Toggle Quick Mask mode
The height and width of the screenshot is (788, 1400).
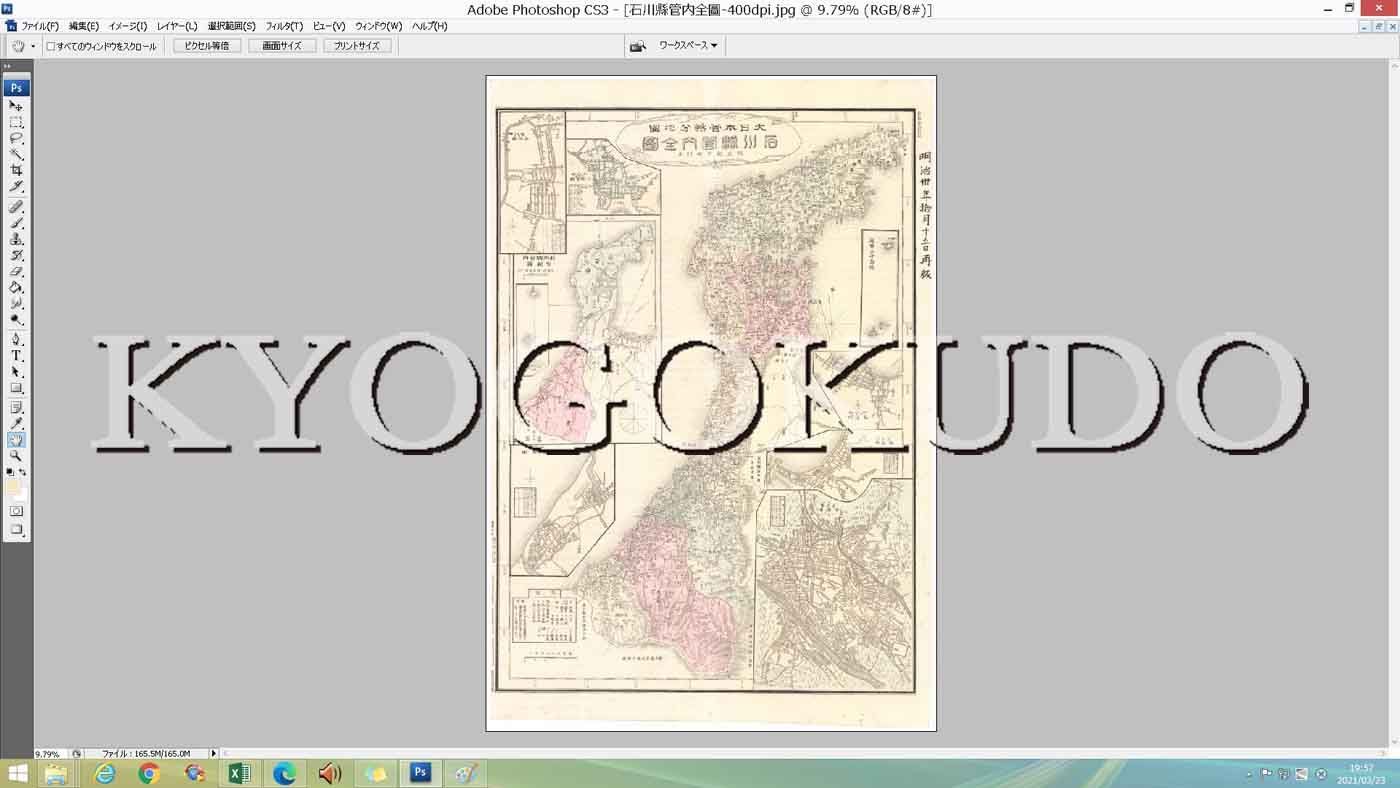[16, 511]
